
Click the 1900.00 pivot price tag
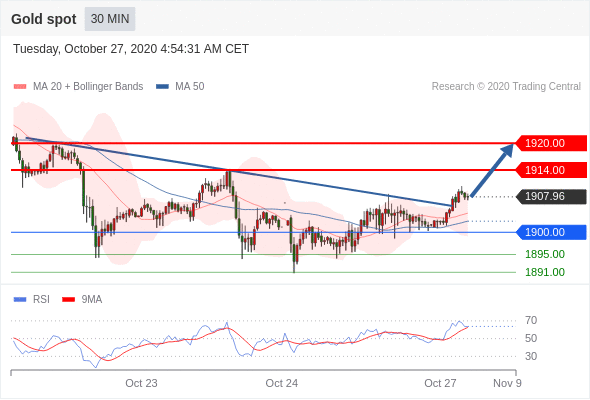pos(550,232)
